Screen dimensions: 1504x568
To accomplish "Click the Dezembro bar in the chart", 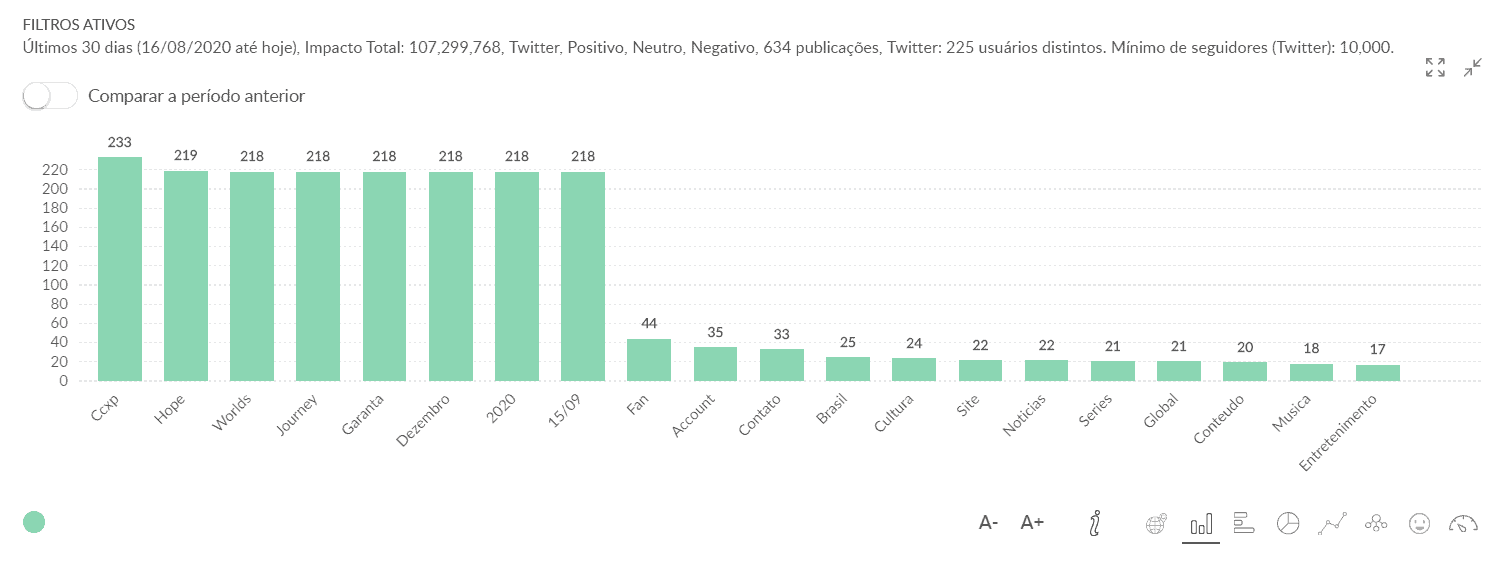I will click(x=451, y=276).
